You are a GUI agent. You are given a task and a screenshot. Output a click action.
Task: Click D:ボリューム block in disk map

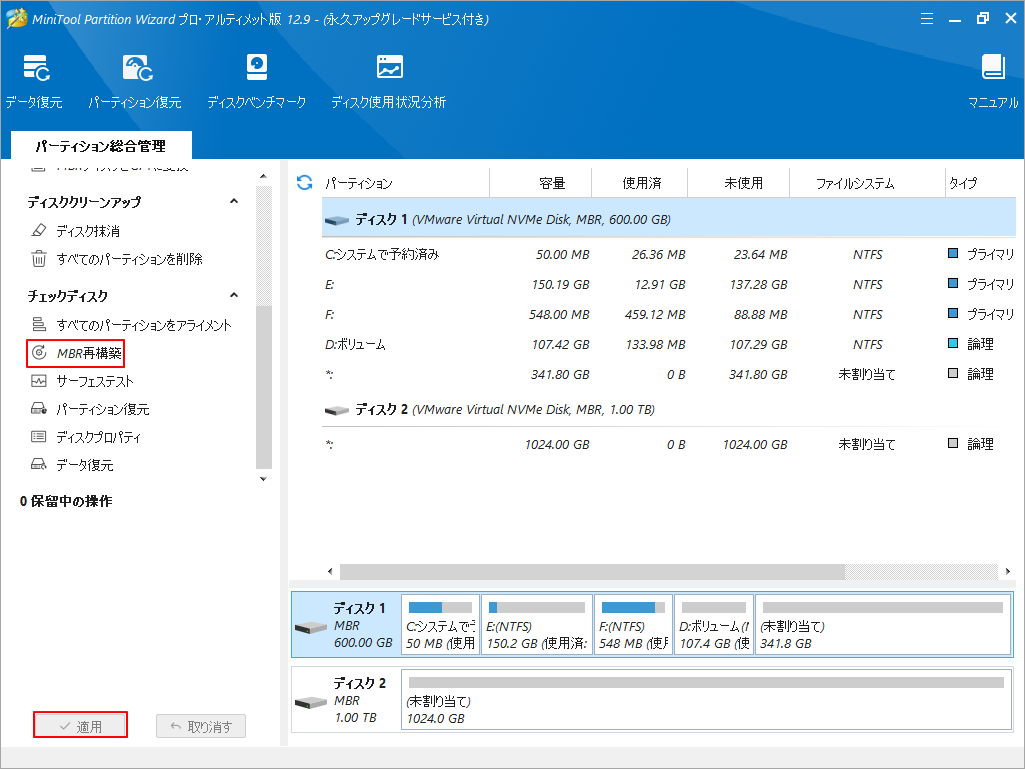pos(714,624)
